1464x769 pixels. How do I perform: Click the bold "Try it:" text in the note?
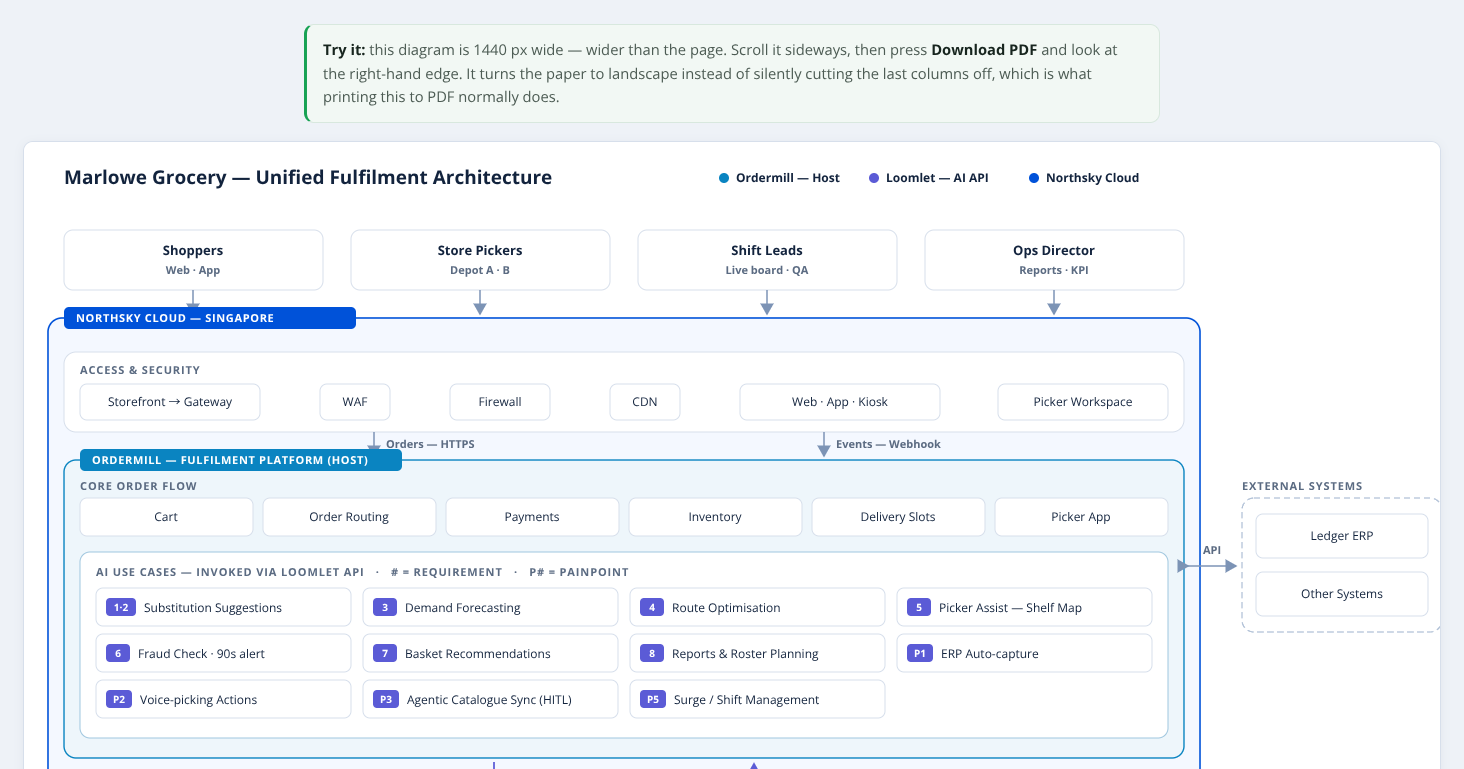pos(344,50)
